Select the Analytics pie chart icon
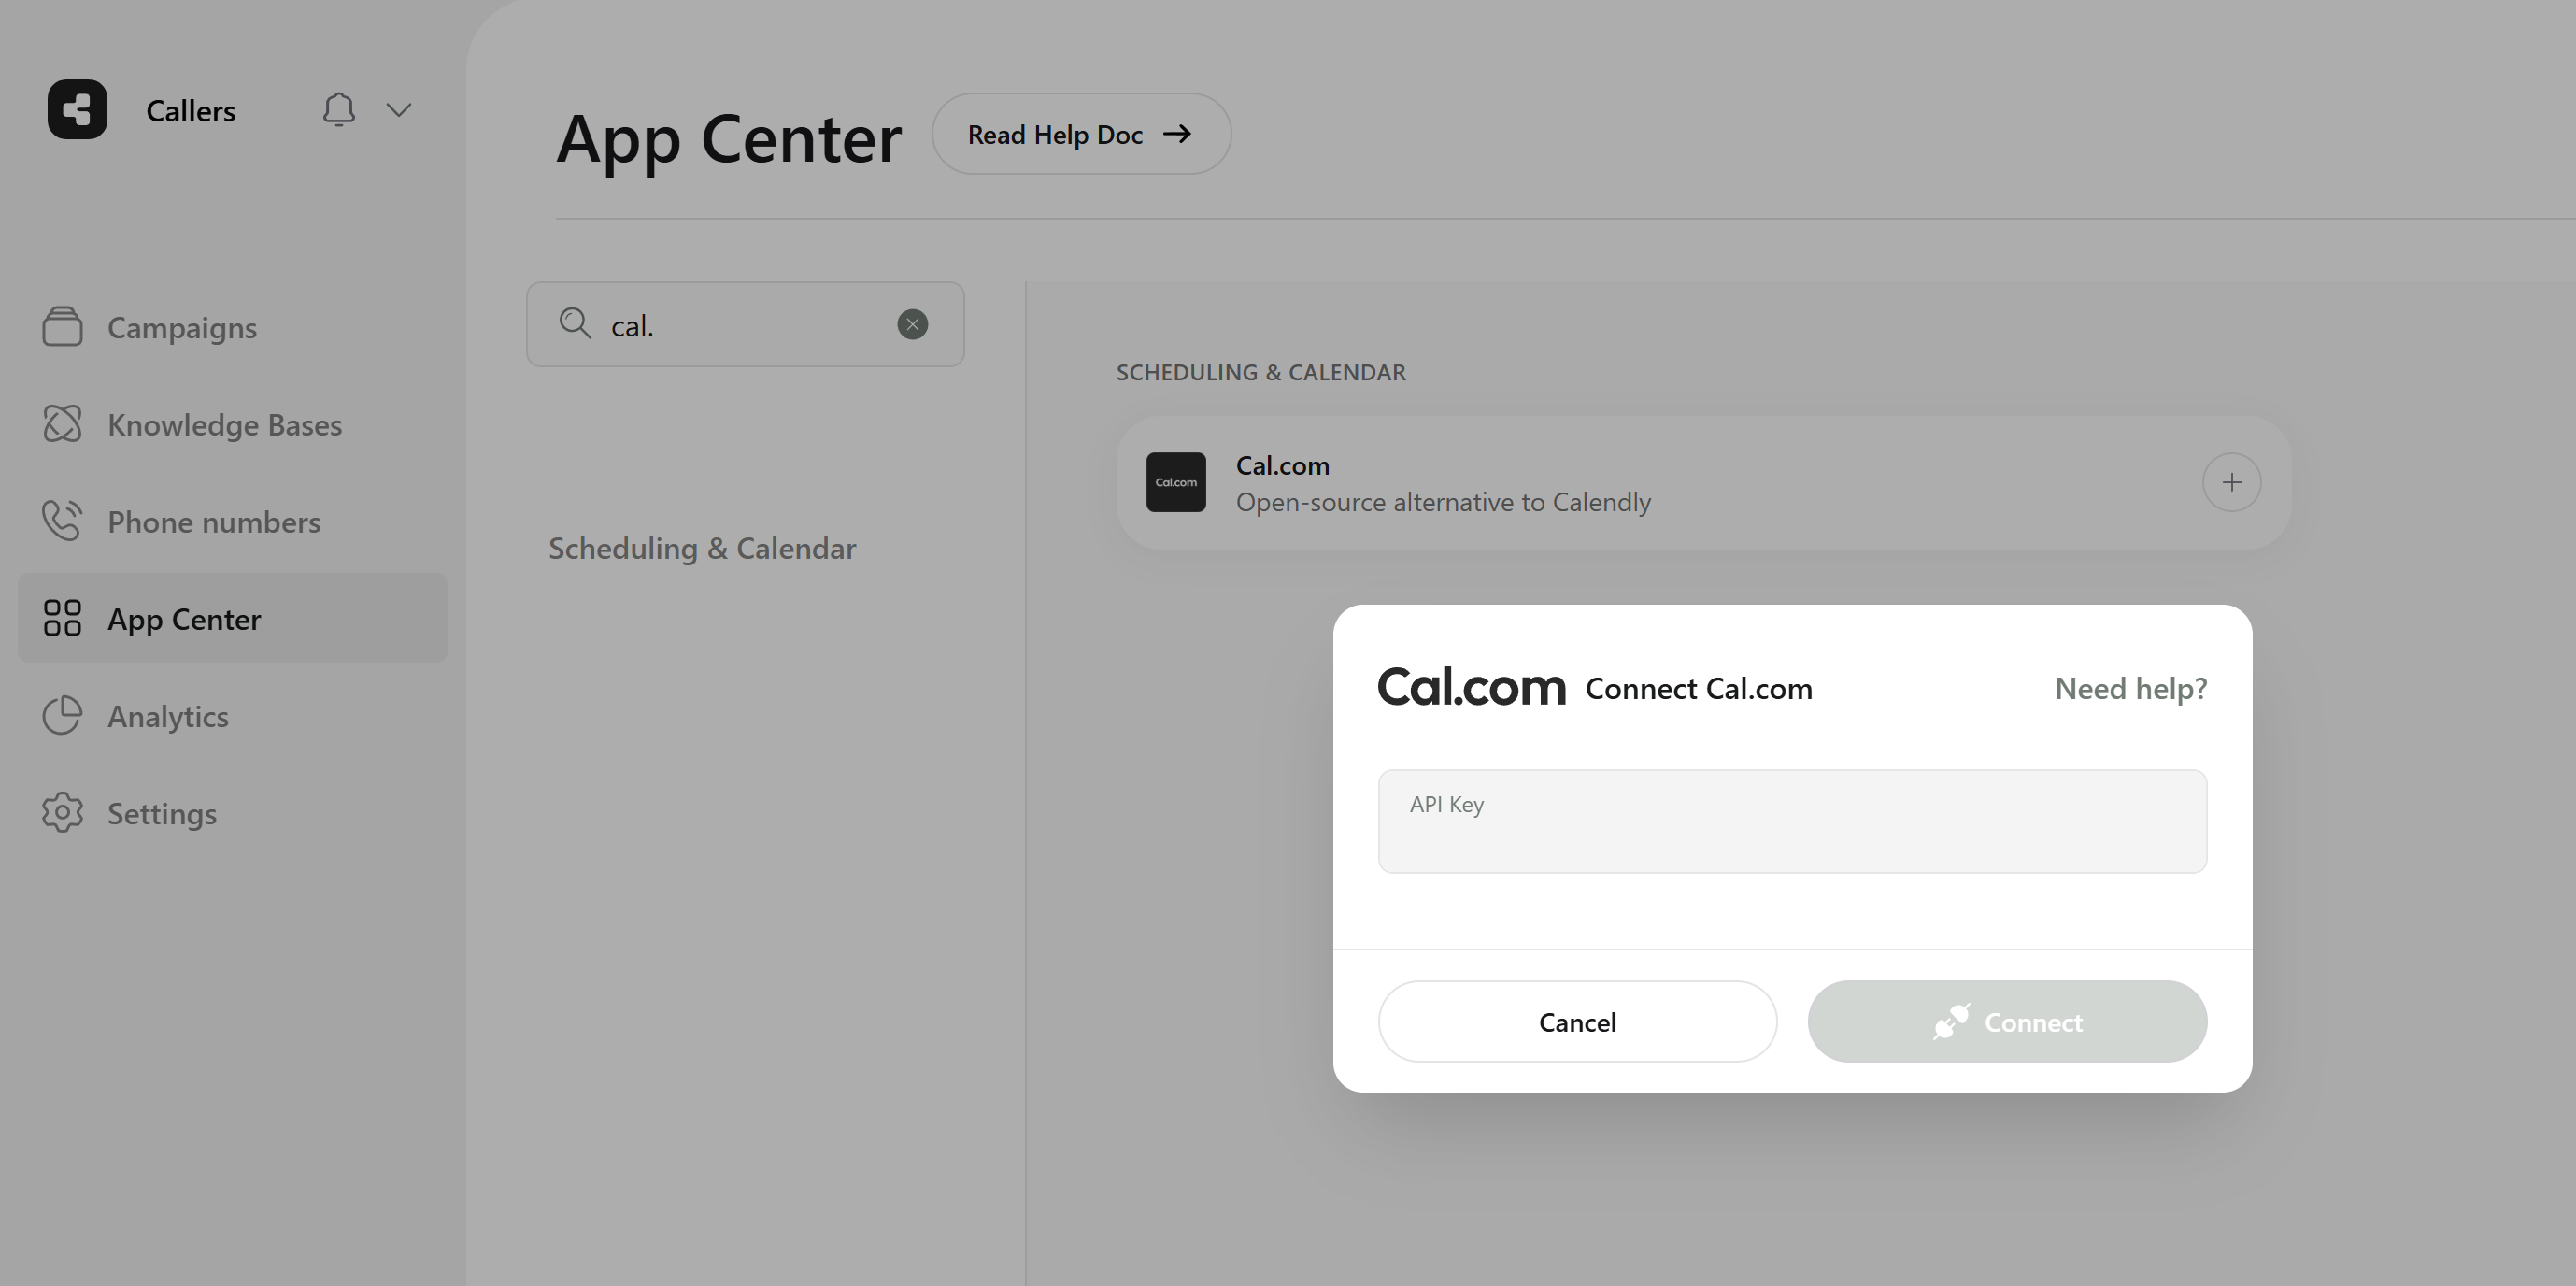 pos(62,715)
